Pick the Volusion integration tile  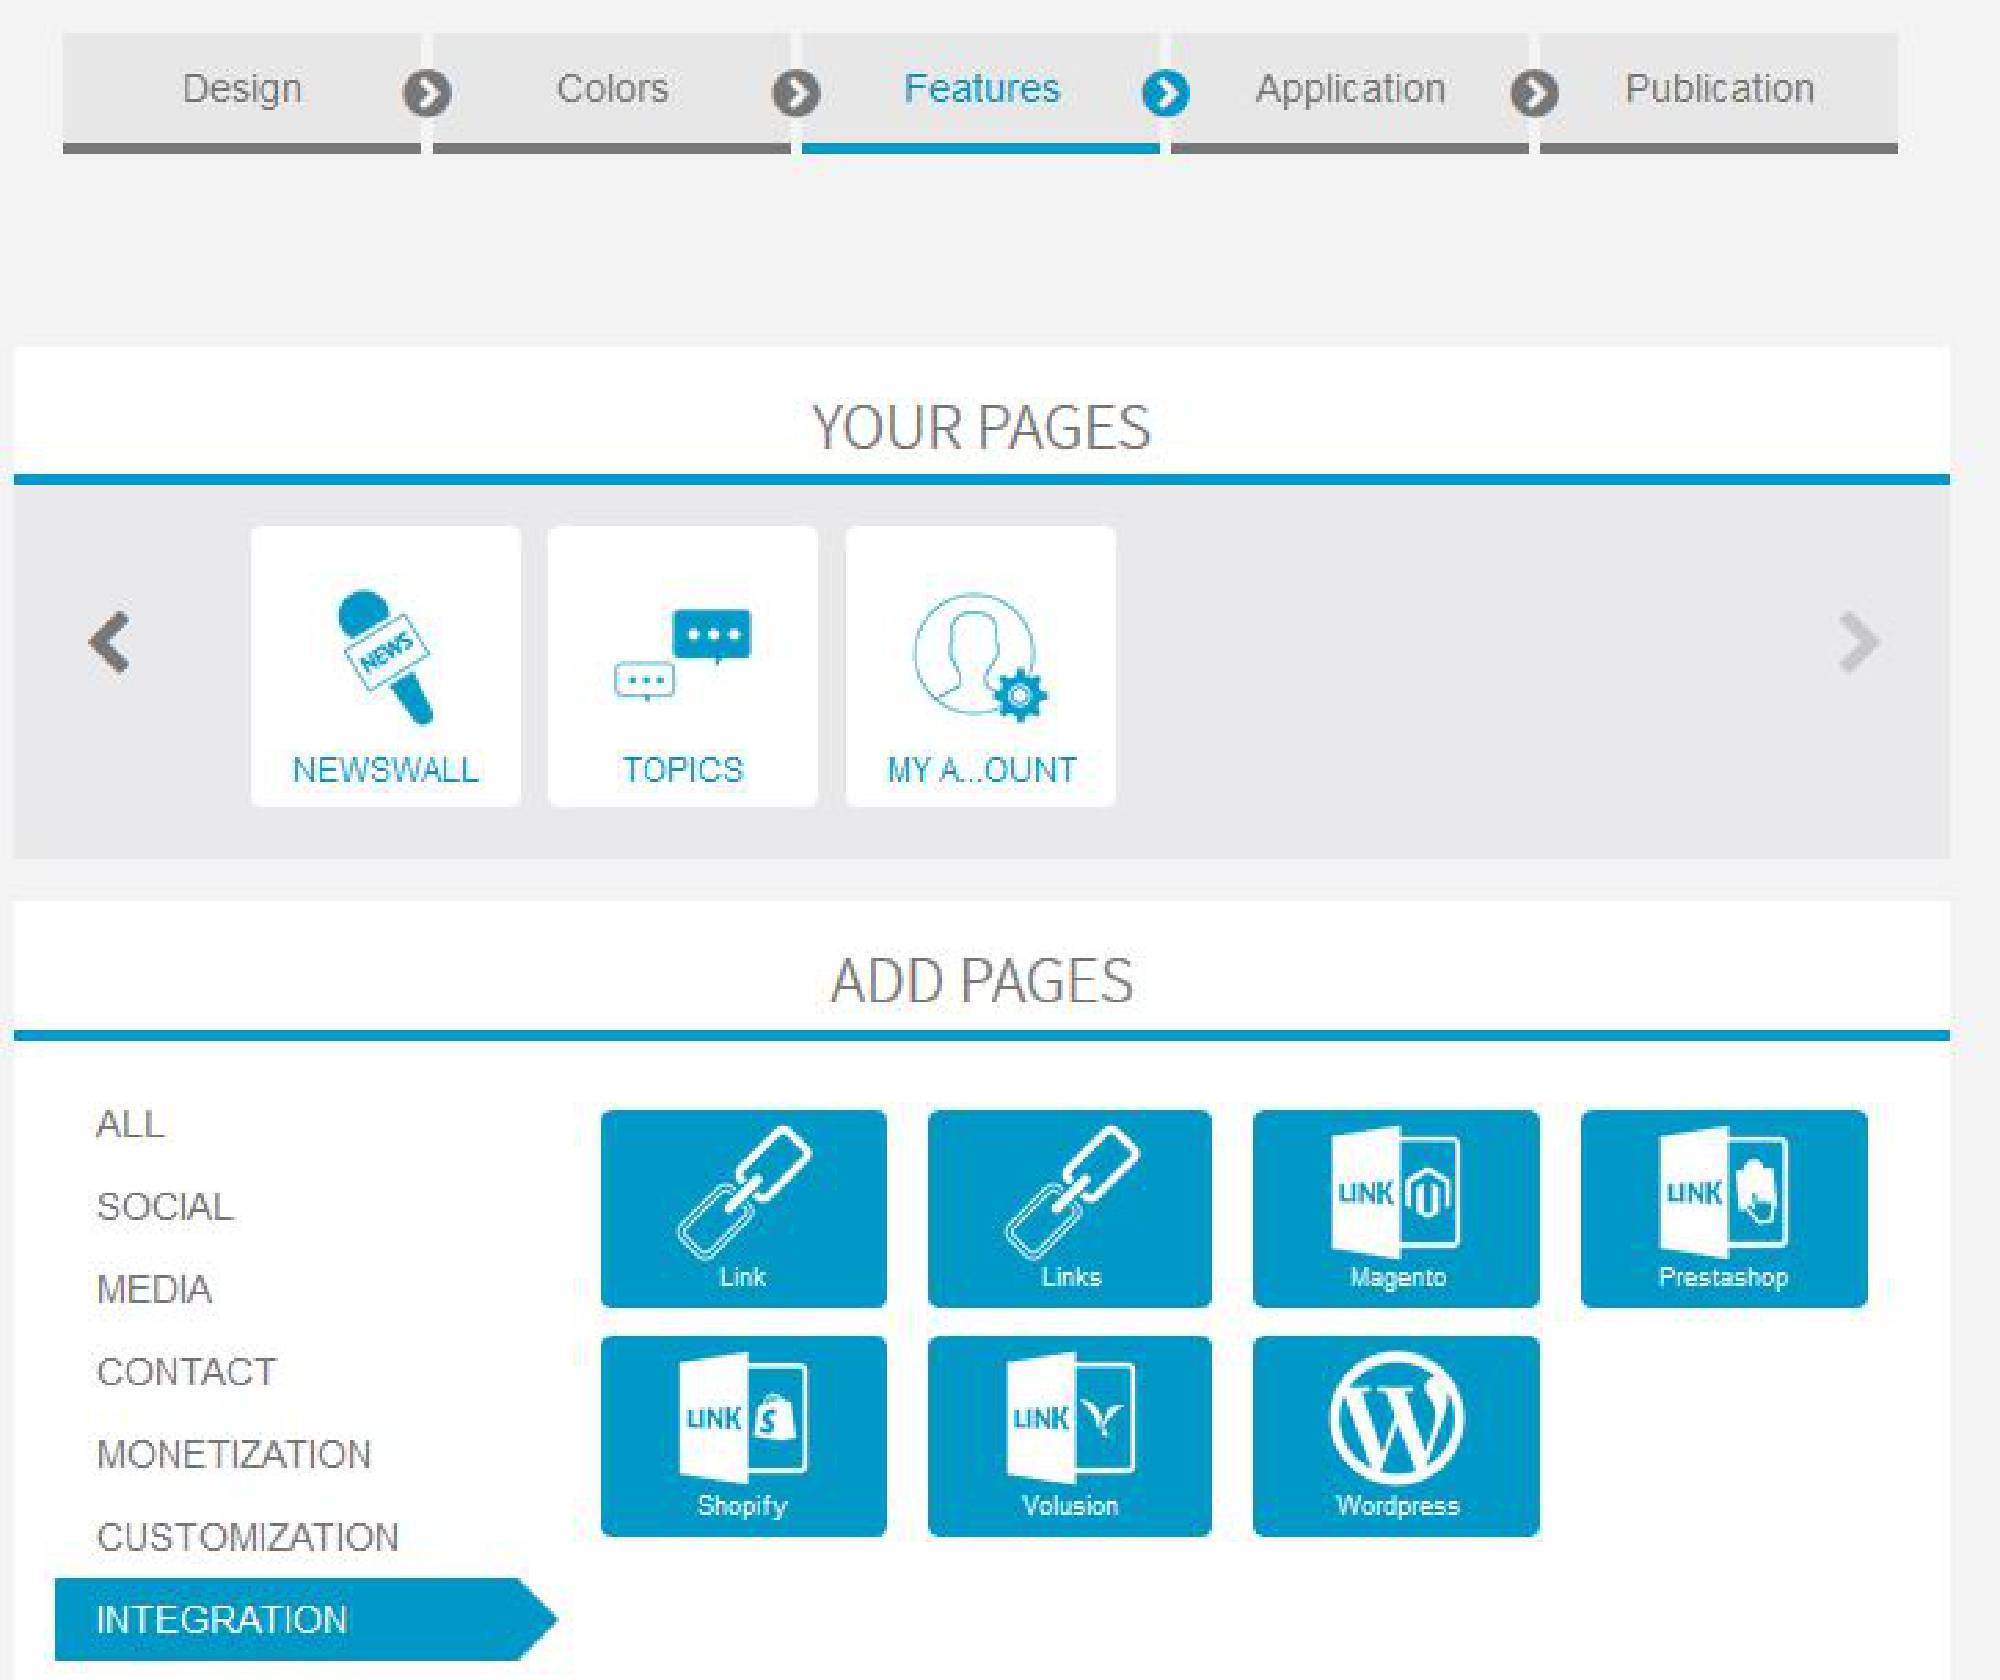pyautogui.click(x=1069, y=1435)
